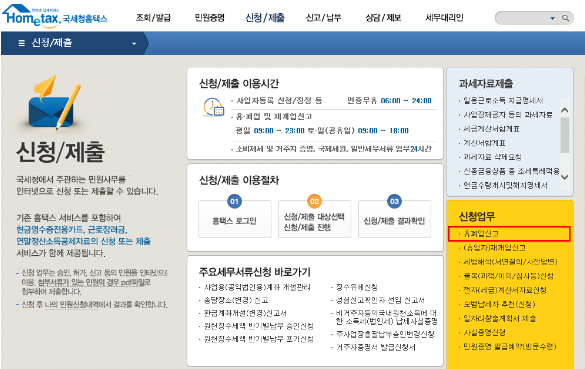This screenshot has width=585, height=369.
Task: Click the 주요세무서류신청 바로가기 heading
Action: [254, 272]
